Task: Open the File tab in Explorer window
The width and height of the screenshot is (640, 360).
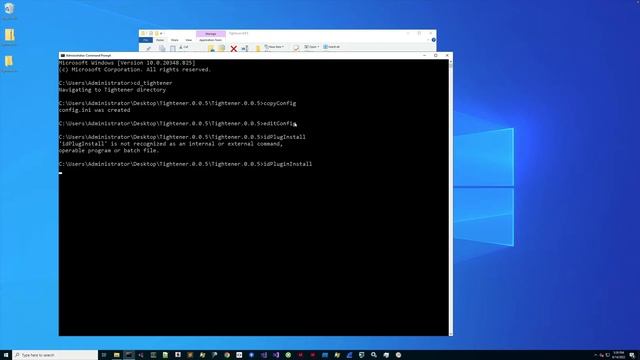Action: tap(145, 40)
